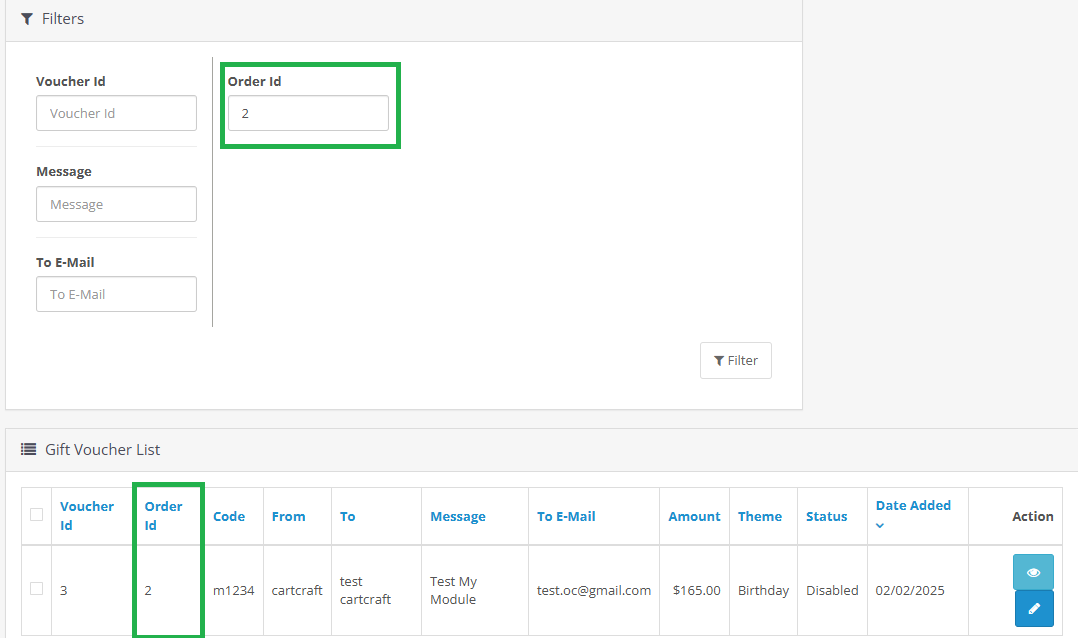
Task: Select the Message filter text box
Action: [116, 204]
